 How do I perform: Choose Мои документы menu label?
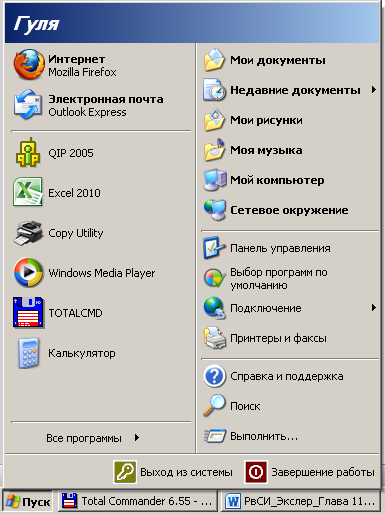tap(278, 60)
